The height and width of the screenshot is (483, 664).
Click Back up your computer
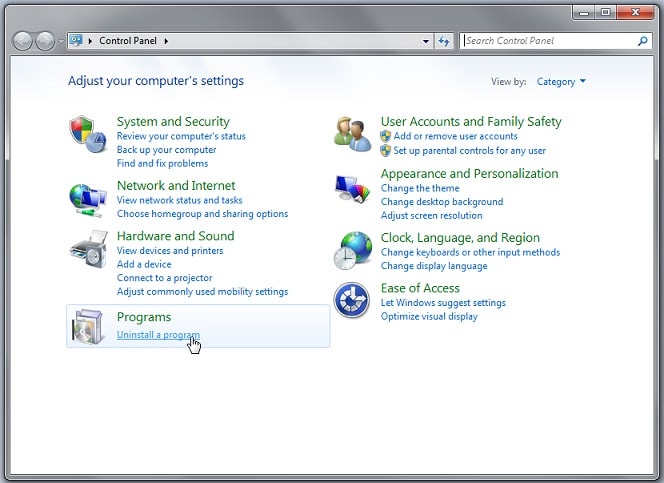click(166, 150)
